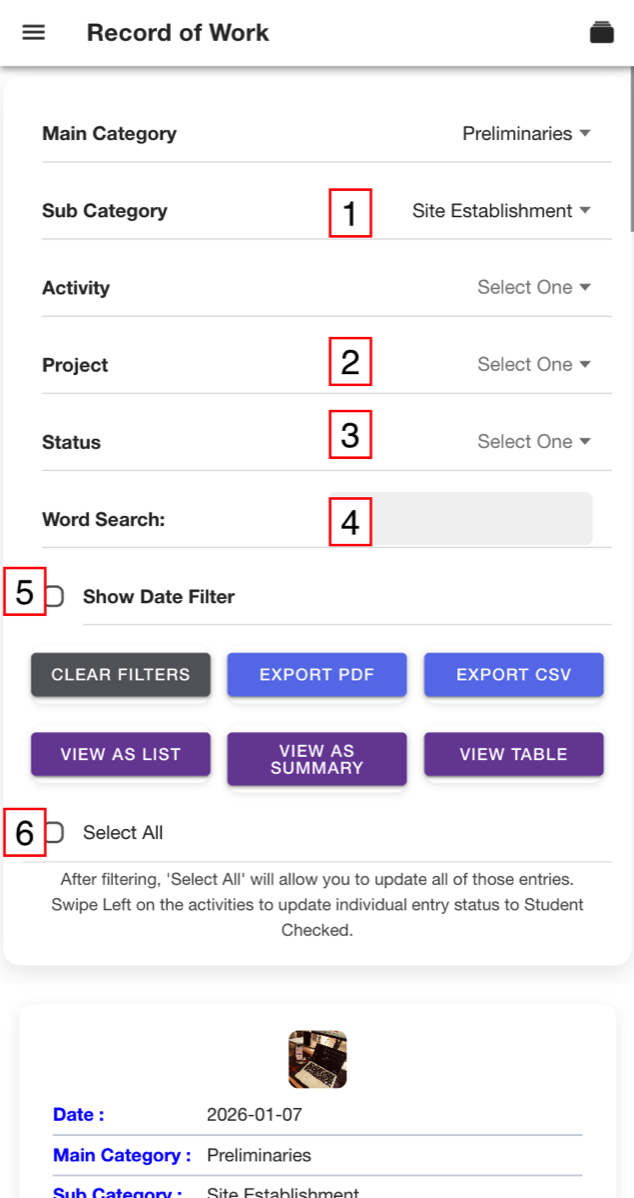
Task: Click the Record of Work title
Action: [178, 33]
